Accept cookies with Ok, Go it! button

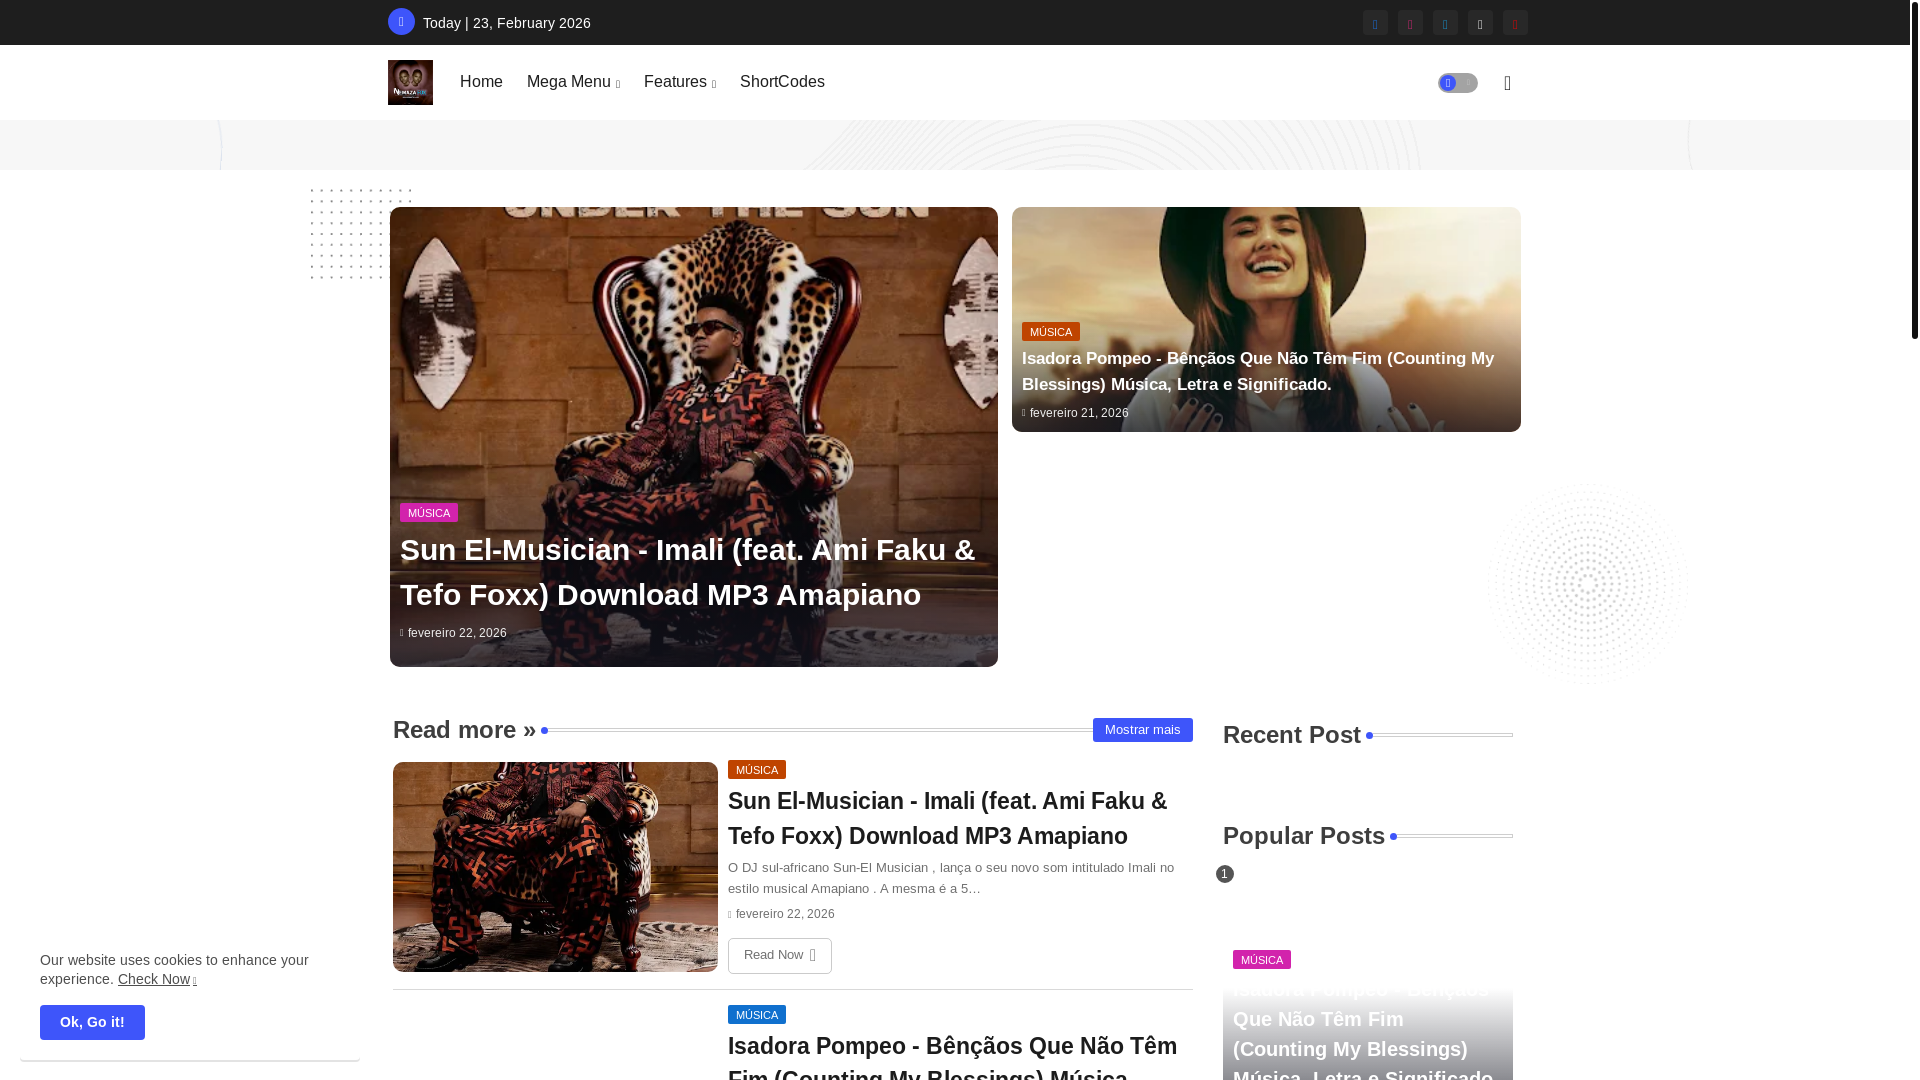point(92,1022)
